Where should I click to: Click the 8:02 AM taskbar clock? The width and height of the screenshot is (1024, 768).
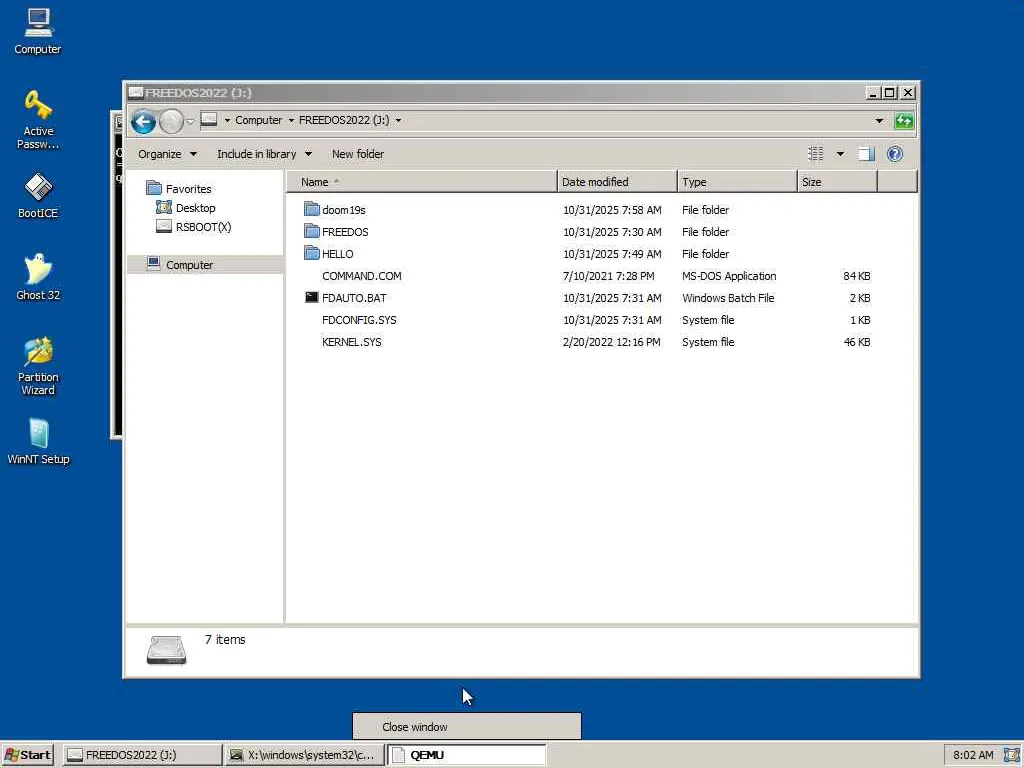click(973, 755)
